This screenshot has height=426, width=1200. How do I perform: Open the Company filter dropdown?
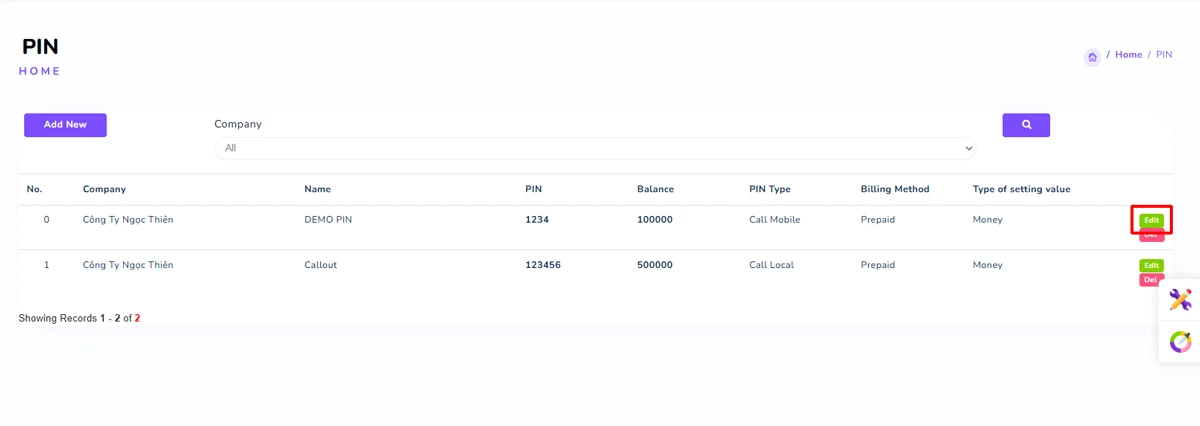(x=595, y=148)
